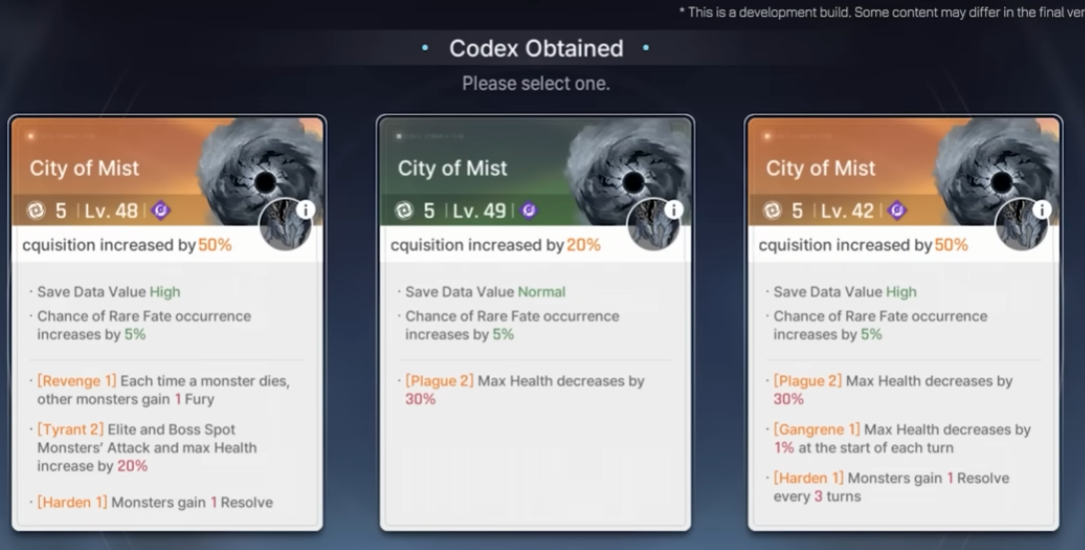Click the [Gangrene 1] modifier tag
This screenshot has width=1085, height=550.
(817, 430)
